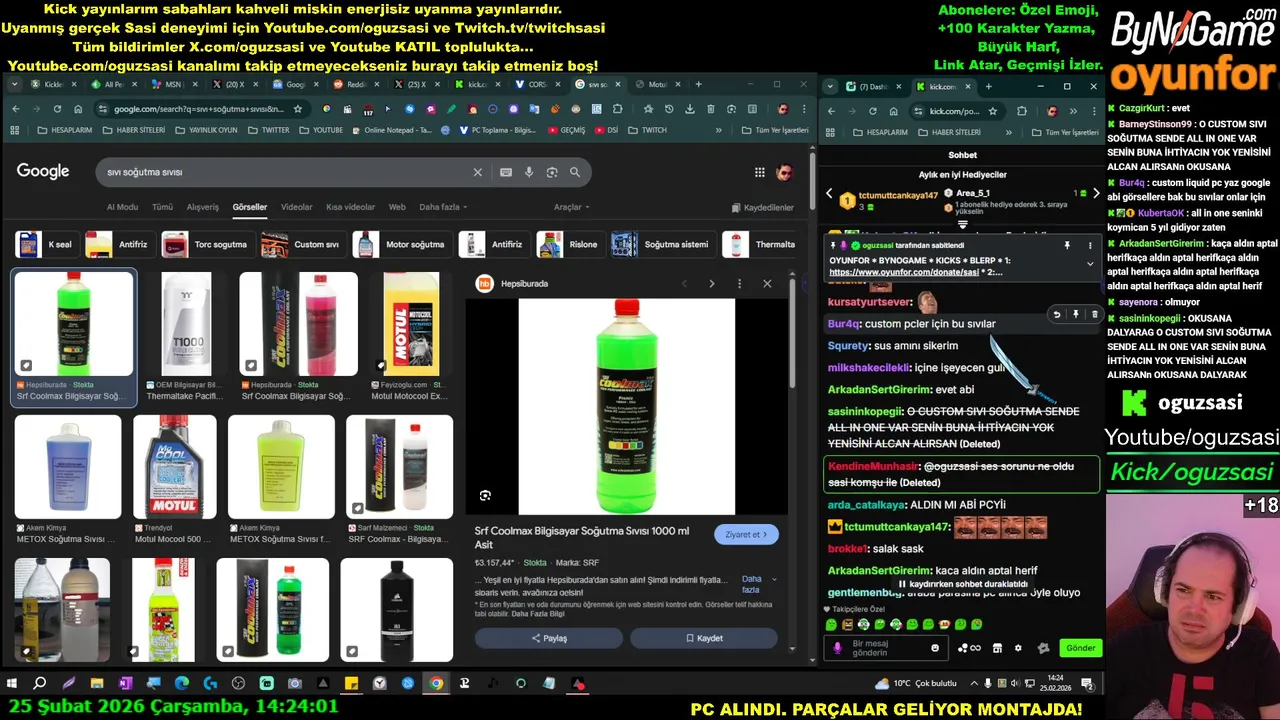Click the Kaydet save button

[x=704, y=638]
